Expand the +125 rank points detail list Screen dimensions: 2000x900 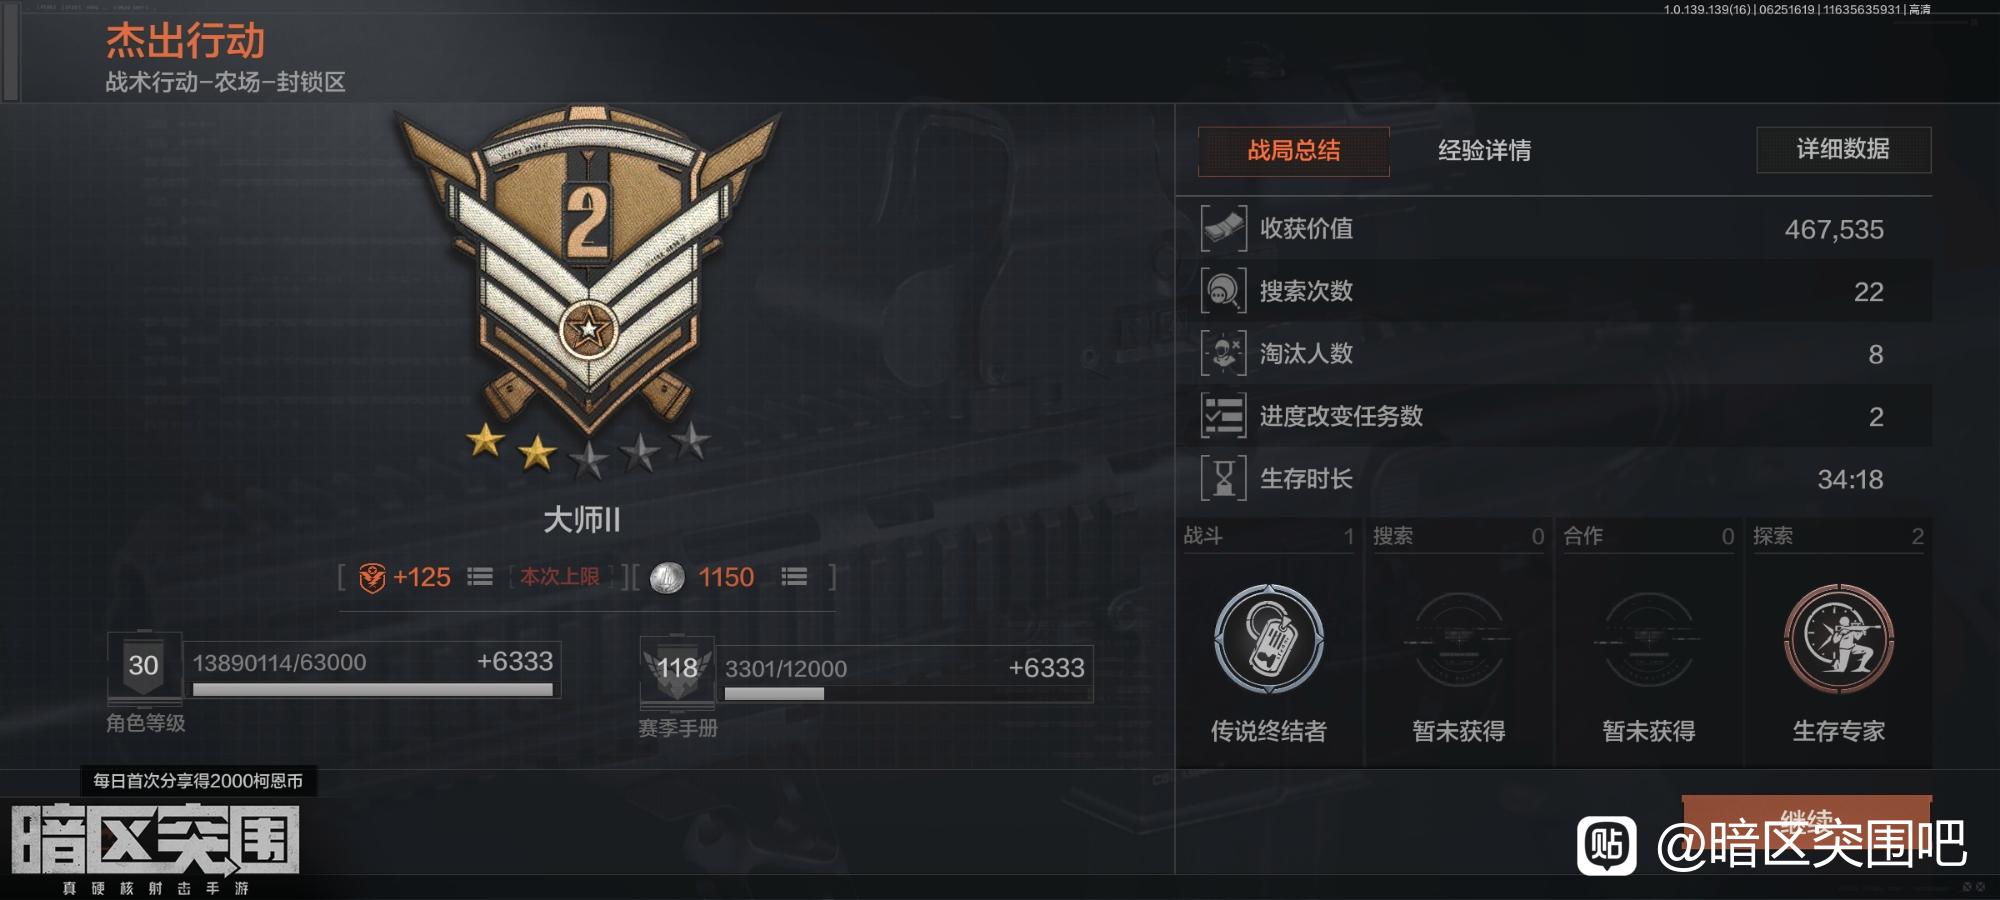click(480, 577)
